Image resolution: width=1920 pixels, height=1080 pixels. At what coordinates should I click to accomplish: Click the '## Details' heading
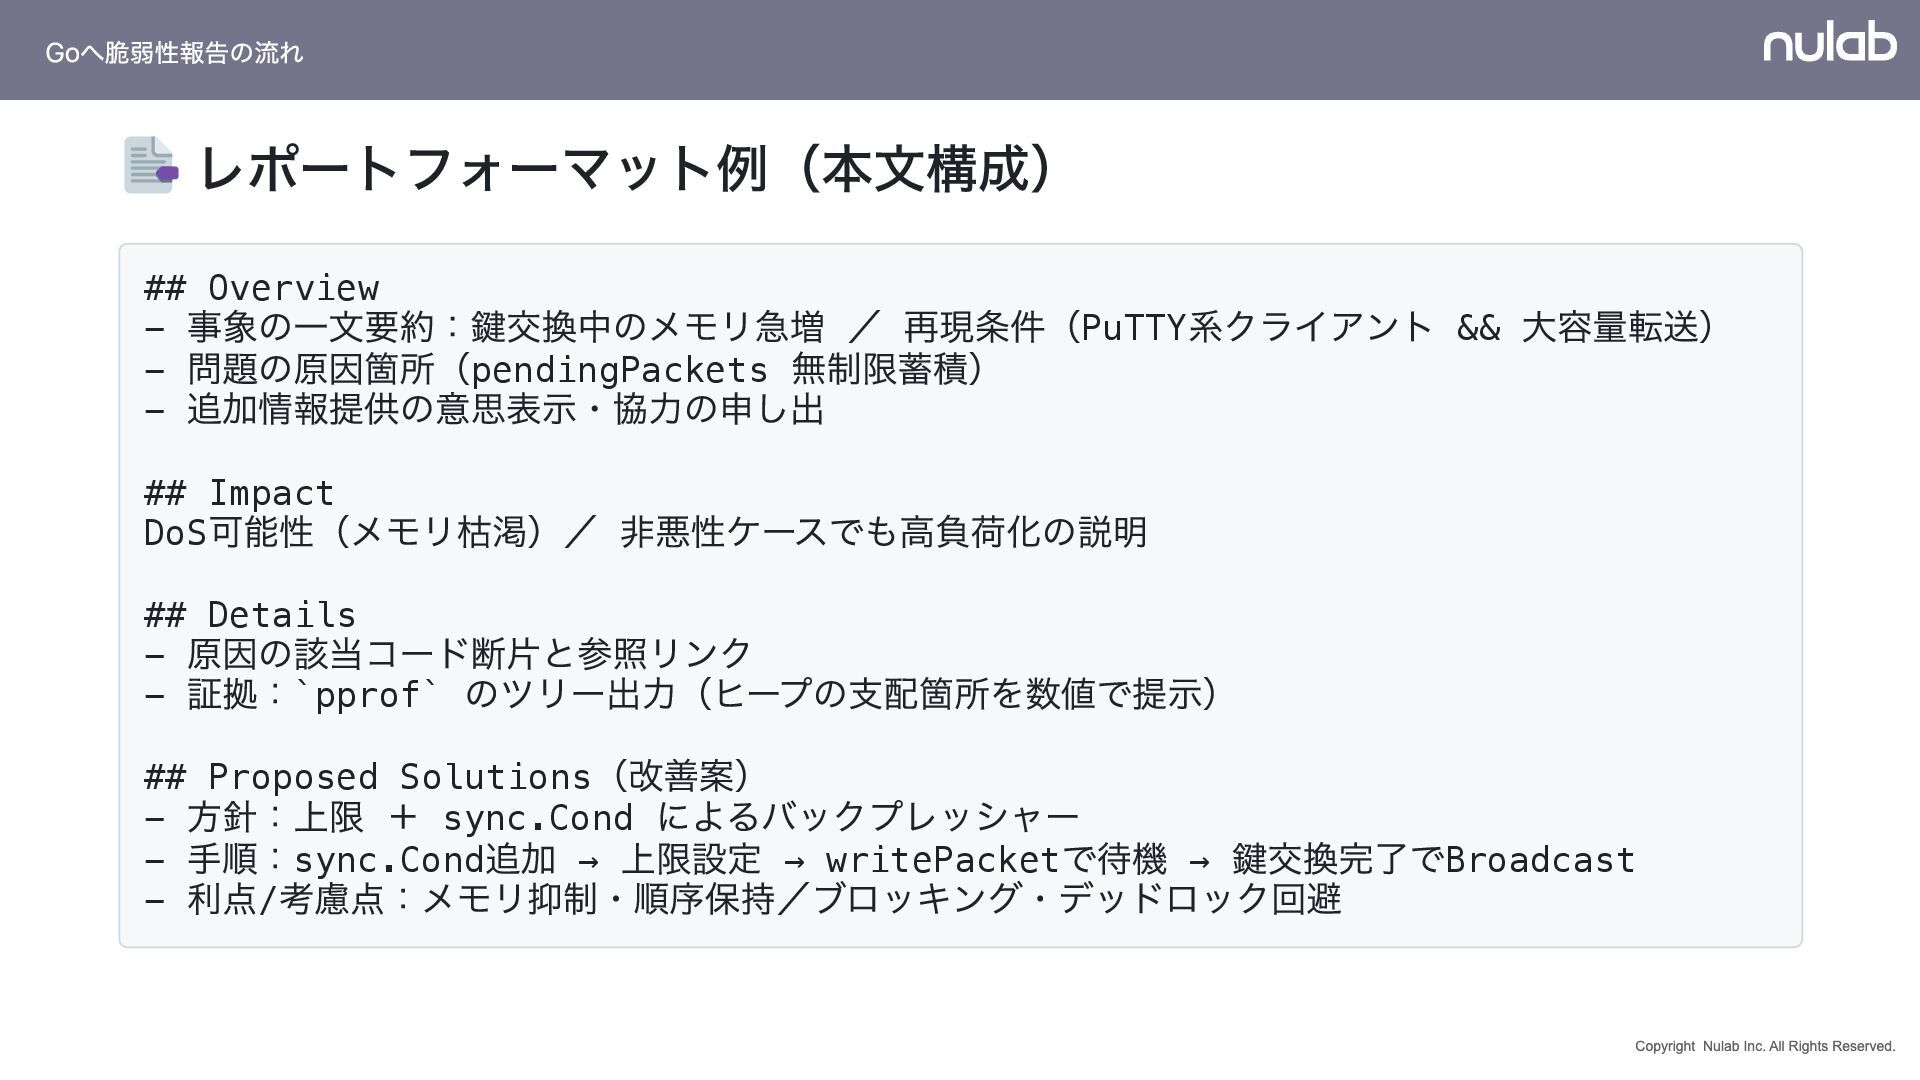click(250, 615)
